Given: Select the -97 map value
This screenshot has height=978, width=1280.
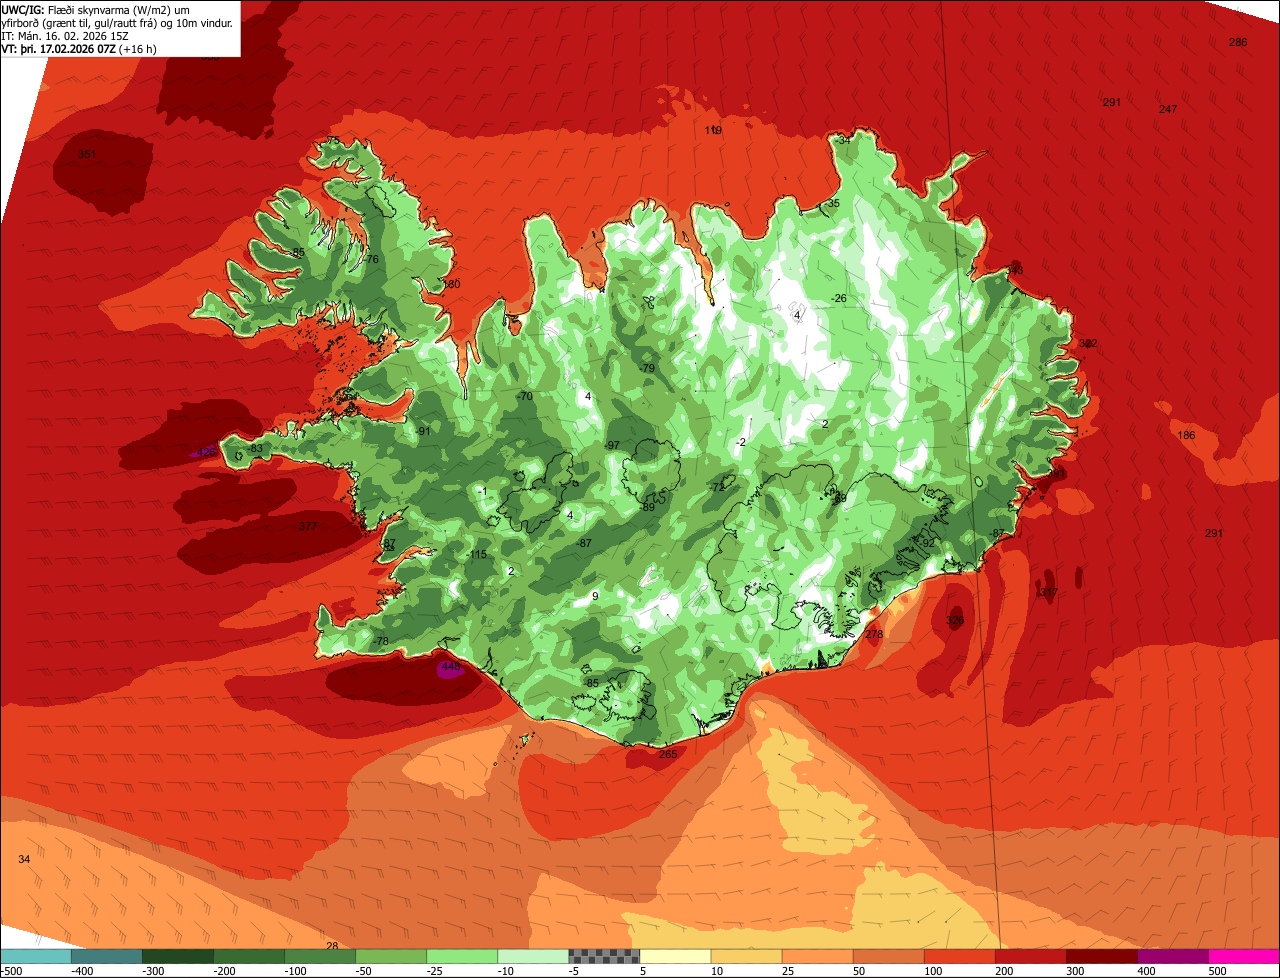Looking at the screenshot, I should 612,445.
